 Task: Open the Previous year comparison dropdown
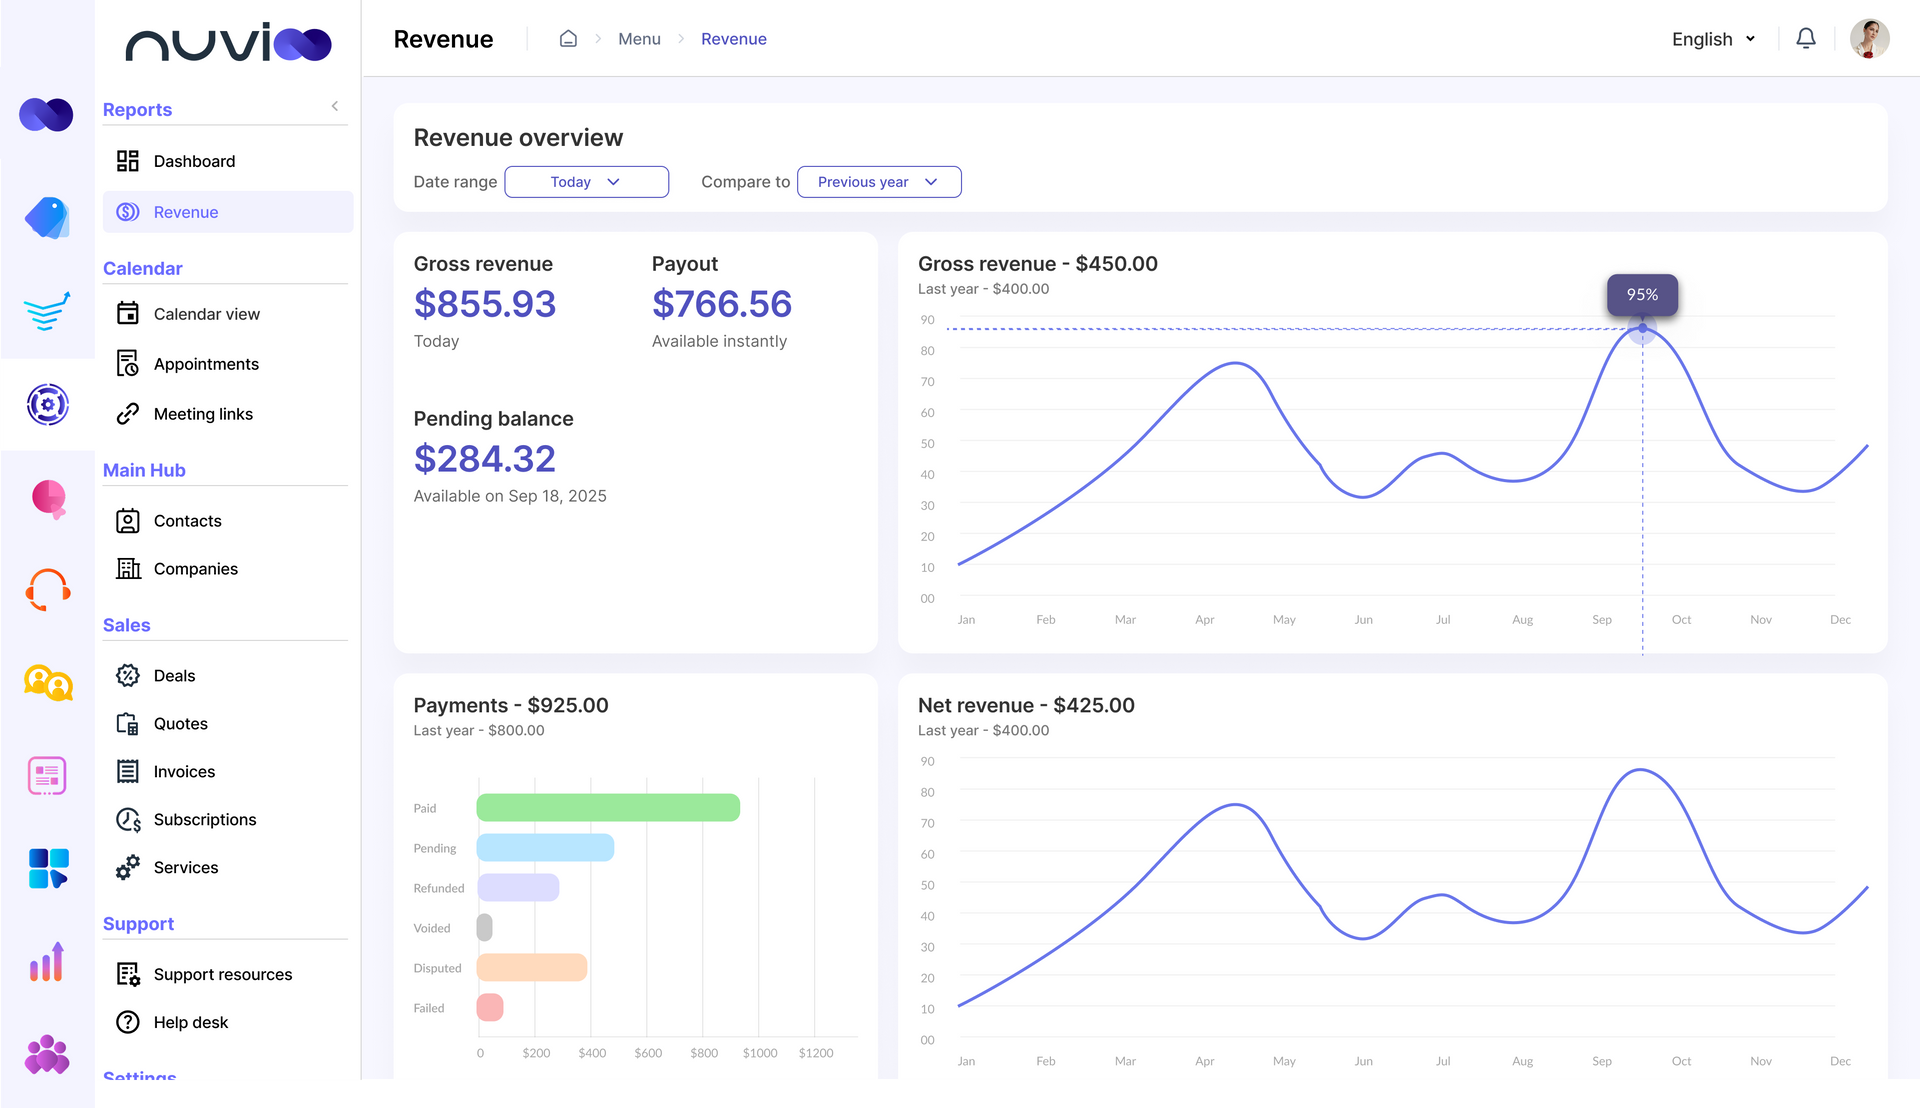[879, 181]
